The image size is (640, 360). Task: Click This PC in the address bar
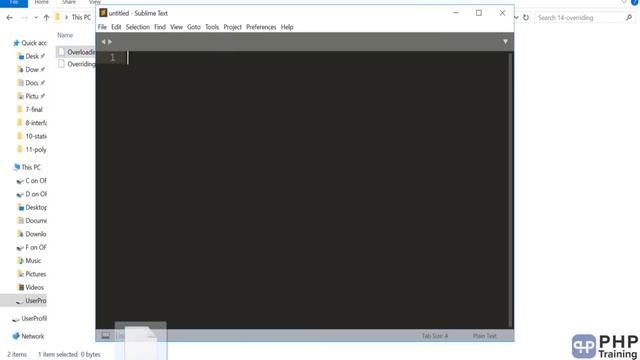[x=81, y=17]
